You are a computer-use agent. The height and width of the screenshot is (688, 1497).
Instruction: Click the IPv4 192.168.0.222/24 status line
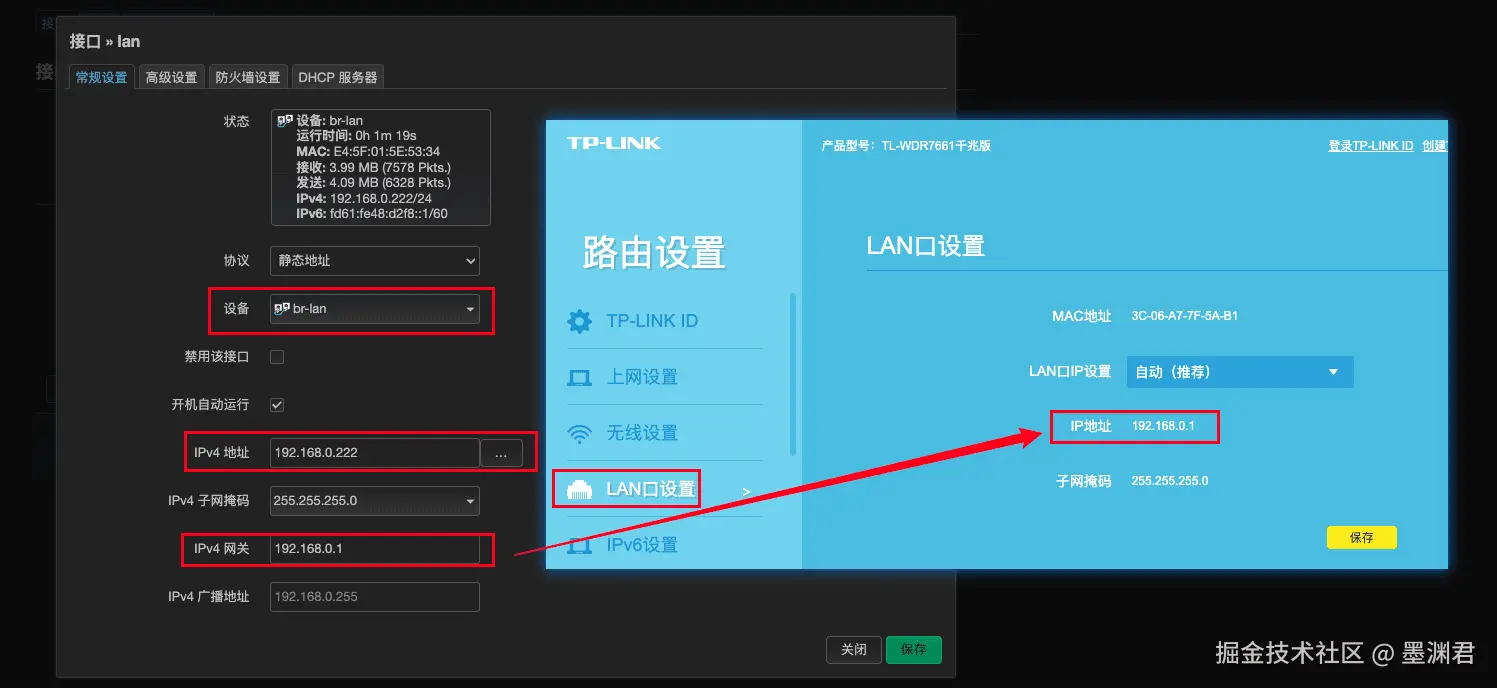pos(364,199)
